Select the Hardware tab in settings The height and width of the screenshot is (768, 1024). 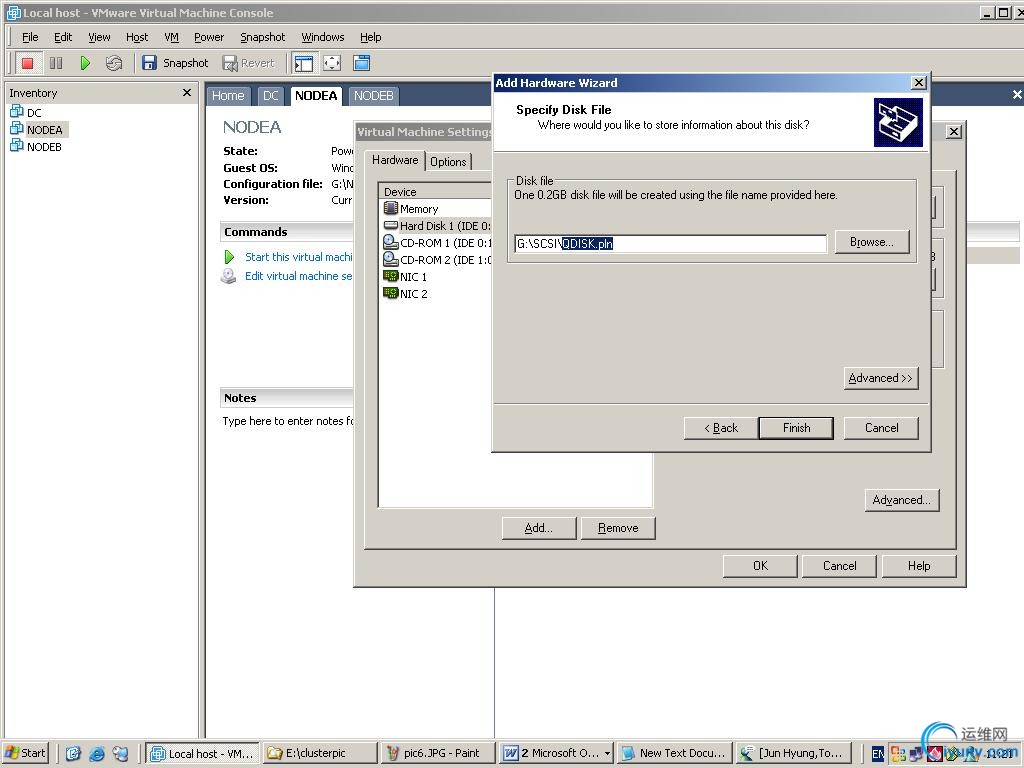[395, 160]
